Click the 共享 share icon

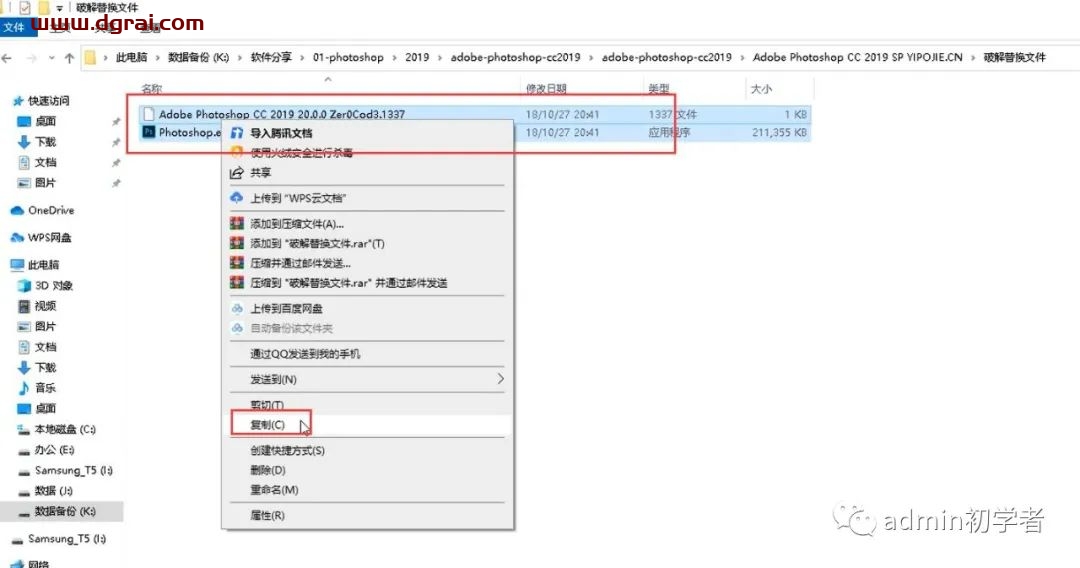[x=237, y=172]
